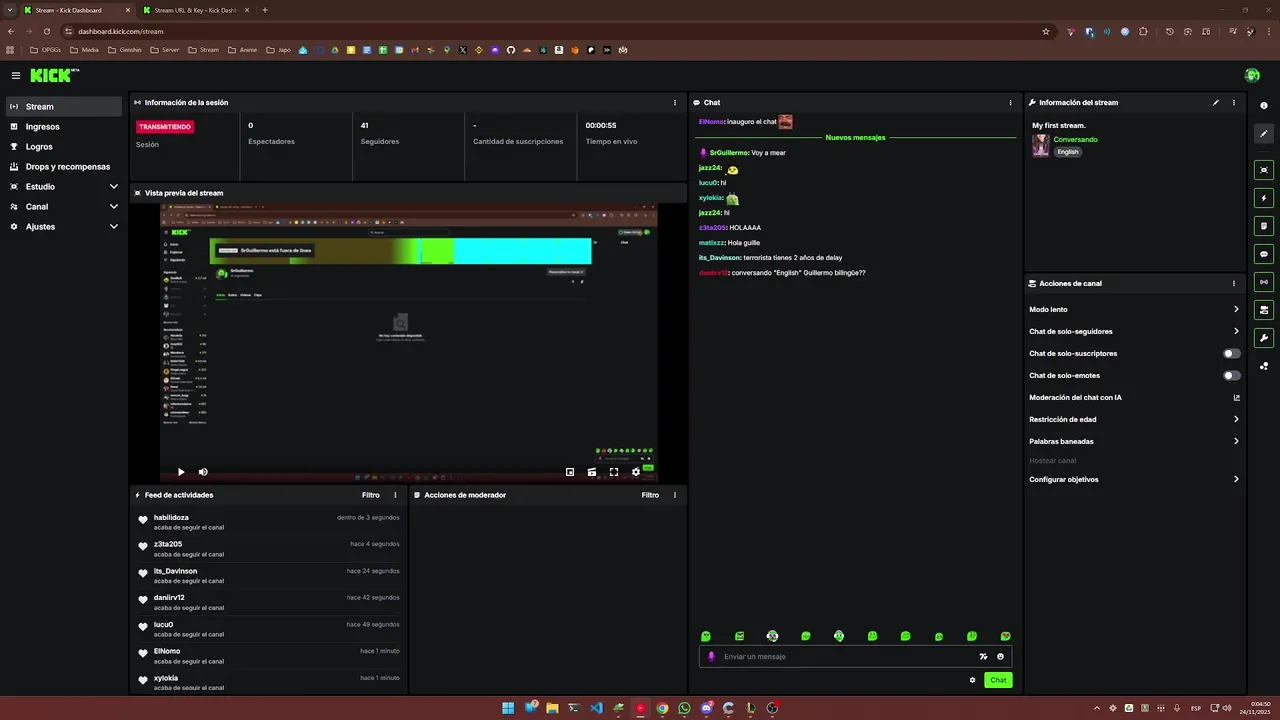Viewport: 1280px width, 720px height.
Task: Open Visual Studio Code from the taskbar
Action: (x=596, y=708)
